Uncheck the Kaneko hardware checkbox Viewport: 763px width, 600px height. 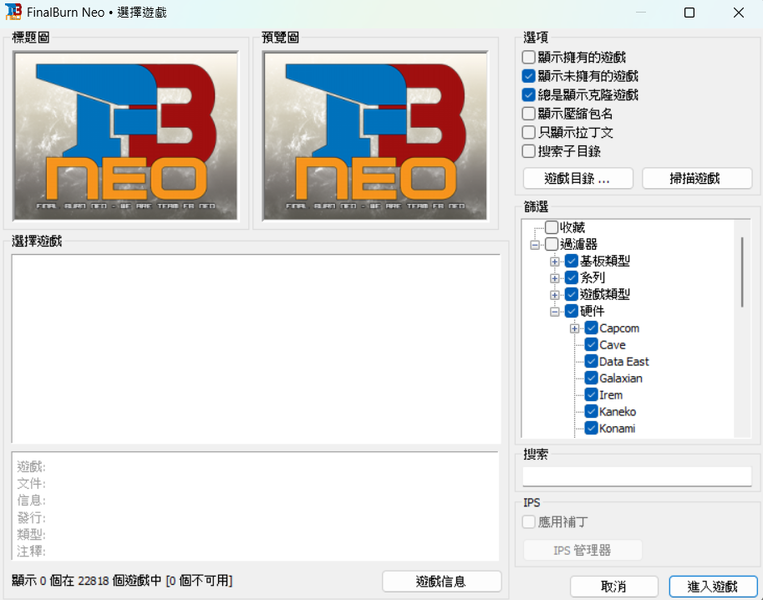[591, 412]
